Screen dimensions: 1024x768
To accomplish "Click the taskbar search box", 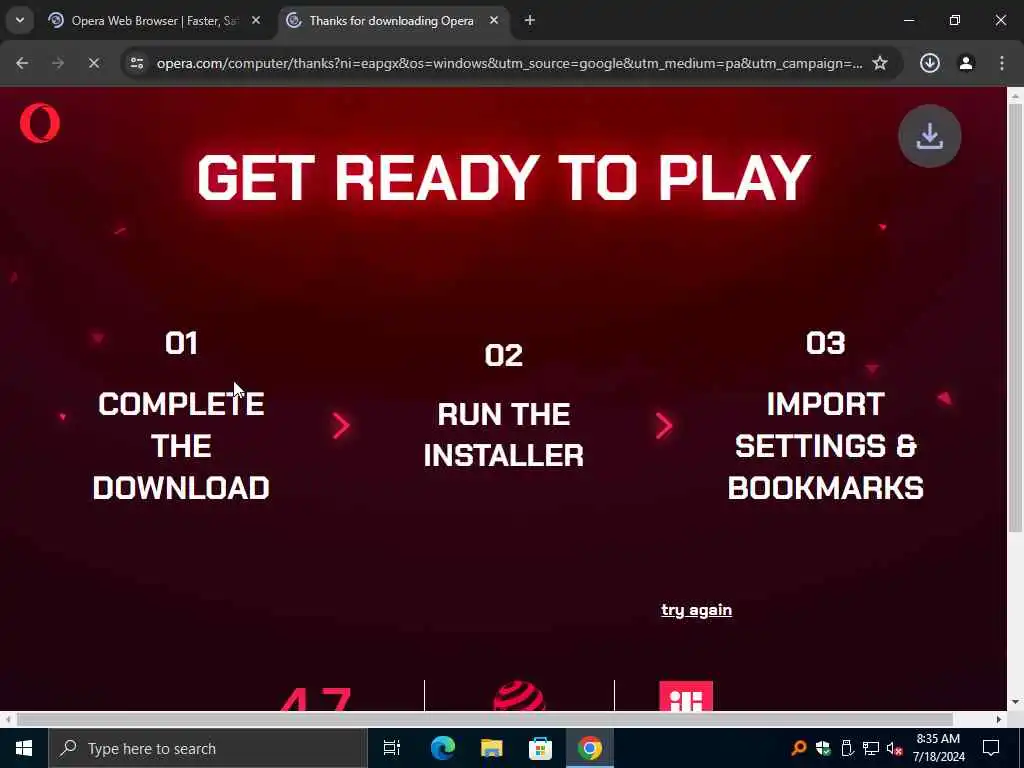I will click(208, 748).
